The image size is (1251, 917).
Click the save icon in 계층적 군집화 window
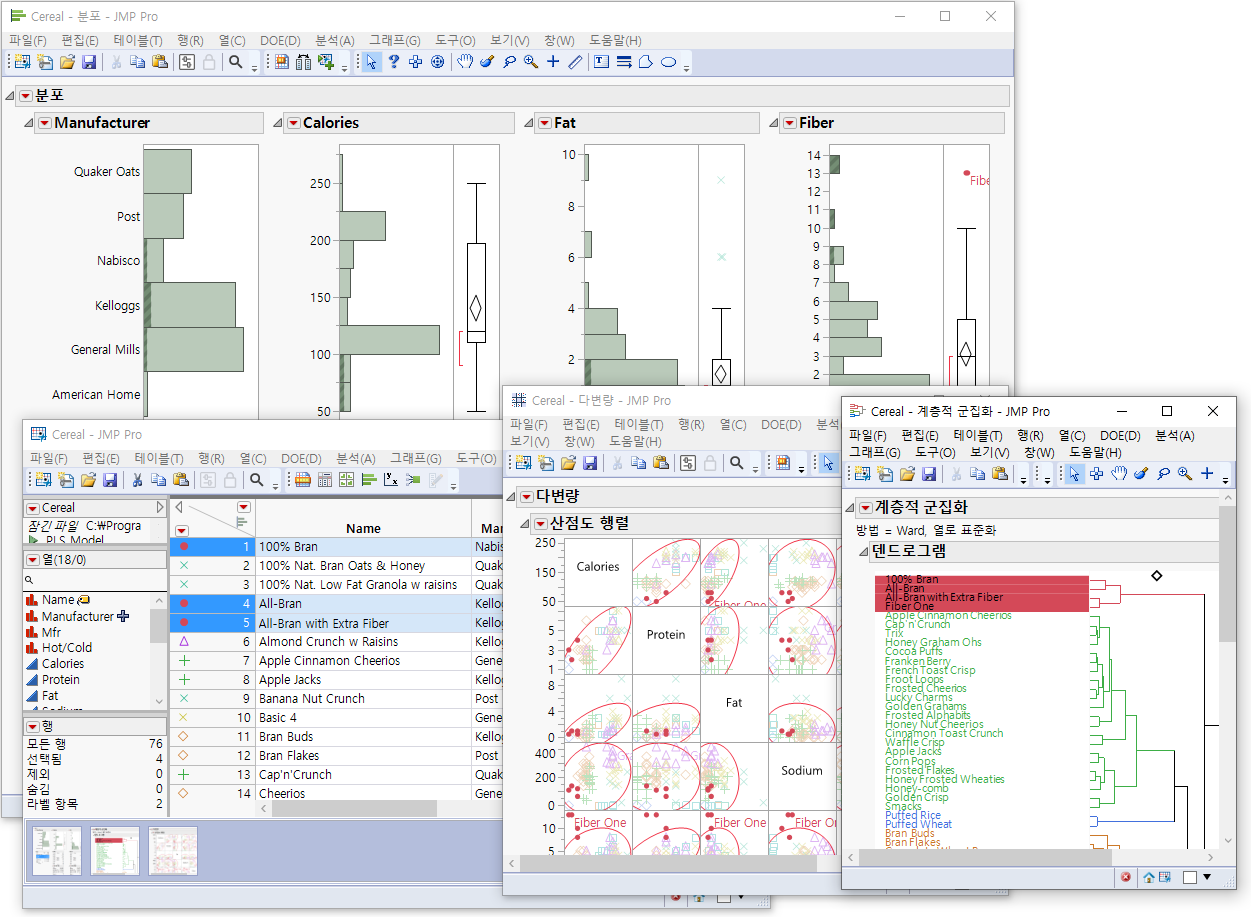928,473
